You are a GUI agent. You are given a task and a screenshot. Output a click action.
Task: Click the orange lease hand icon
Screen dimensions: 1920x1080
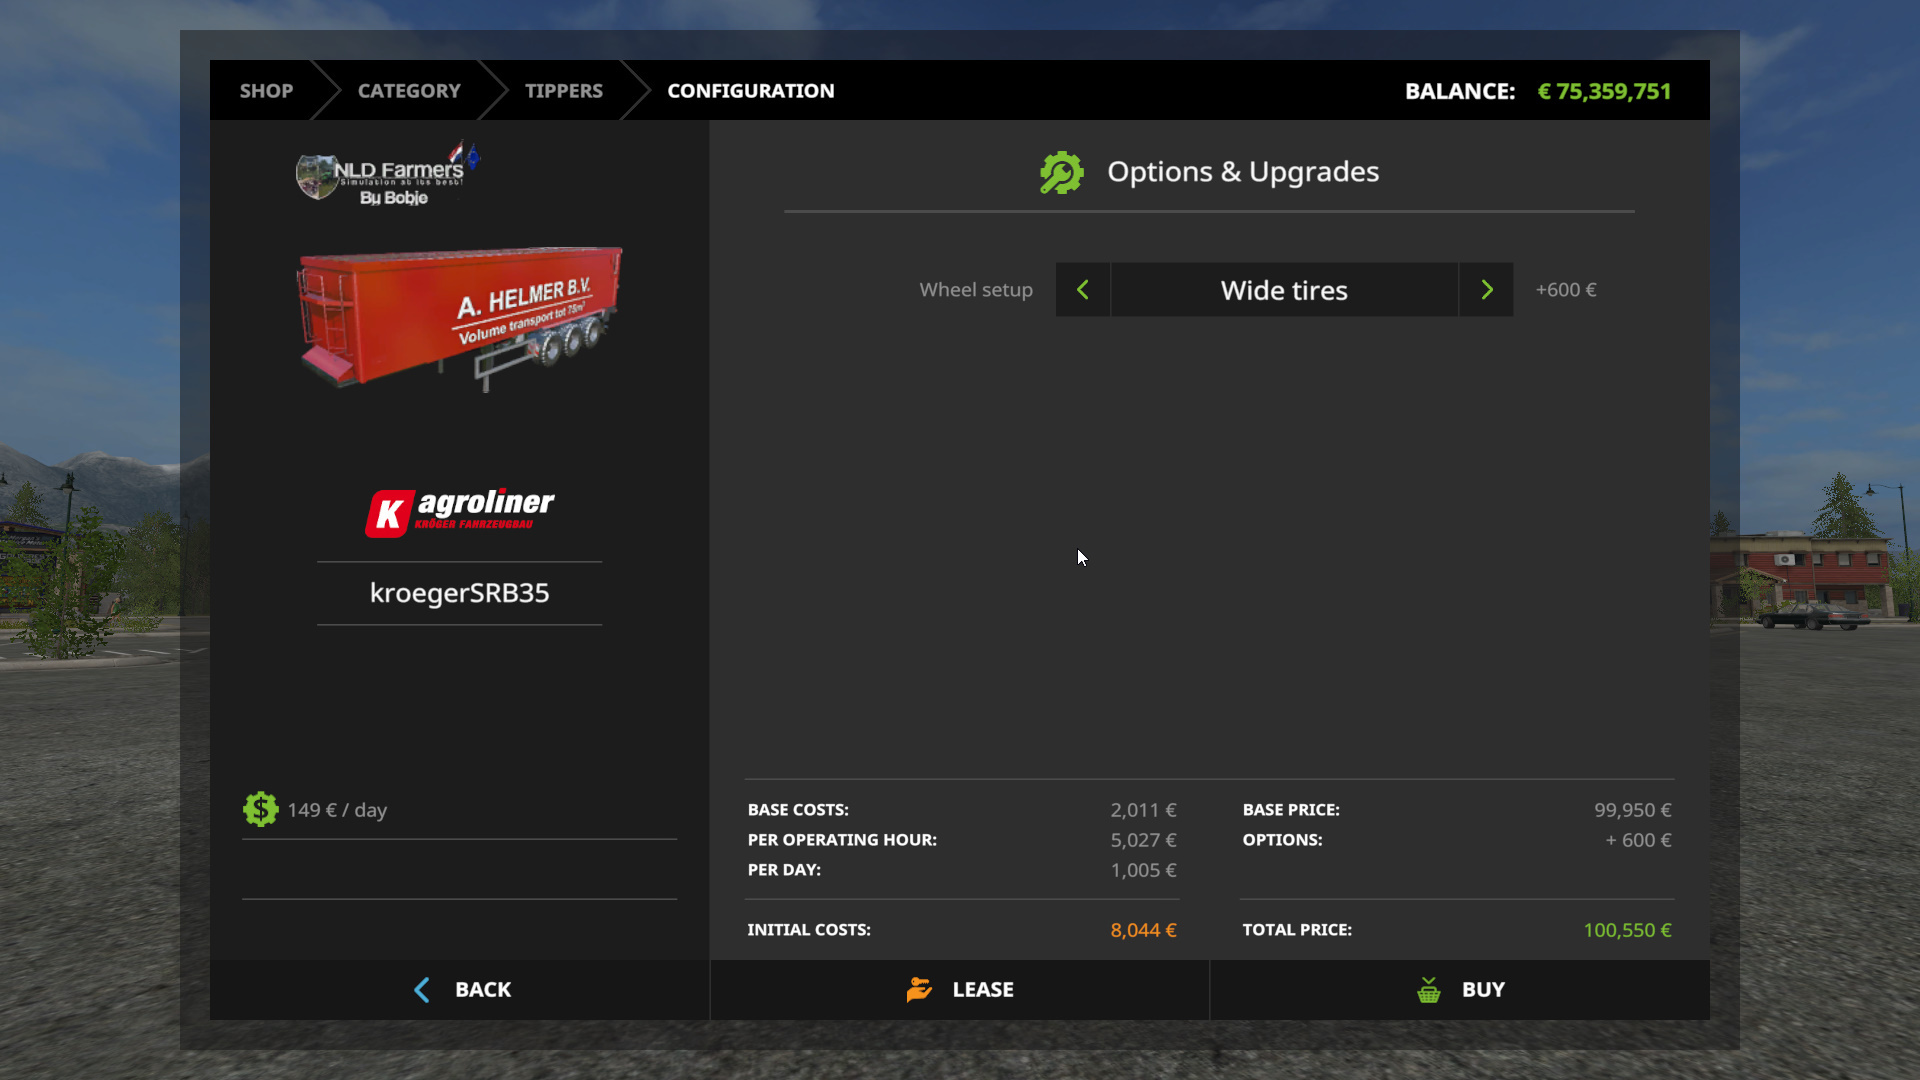click(919, 989)
